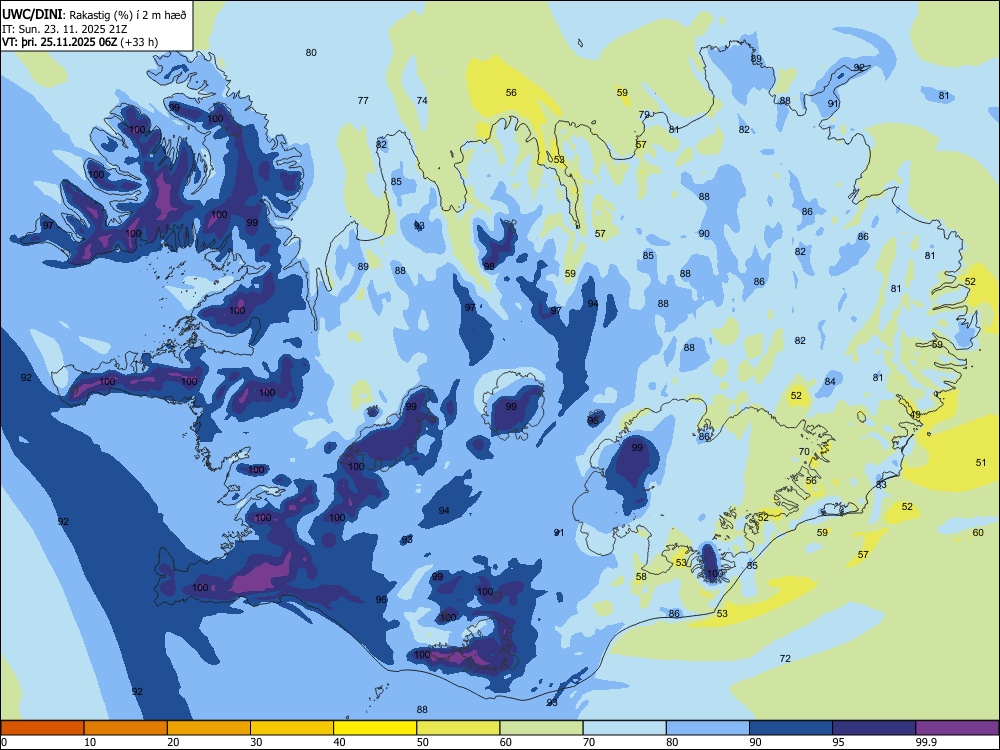Click the pale green 60–70 legend swatch
The image size is (1000, 750).
[541, 728]
